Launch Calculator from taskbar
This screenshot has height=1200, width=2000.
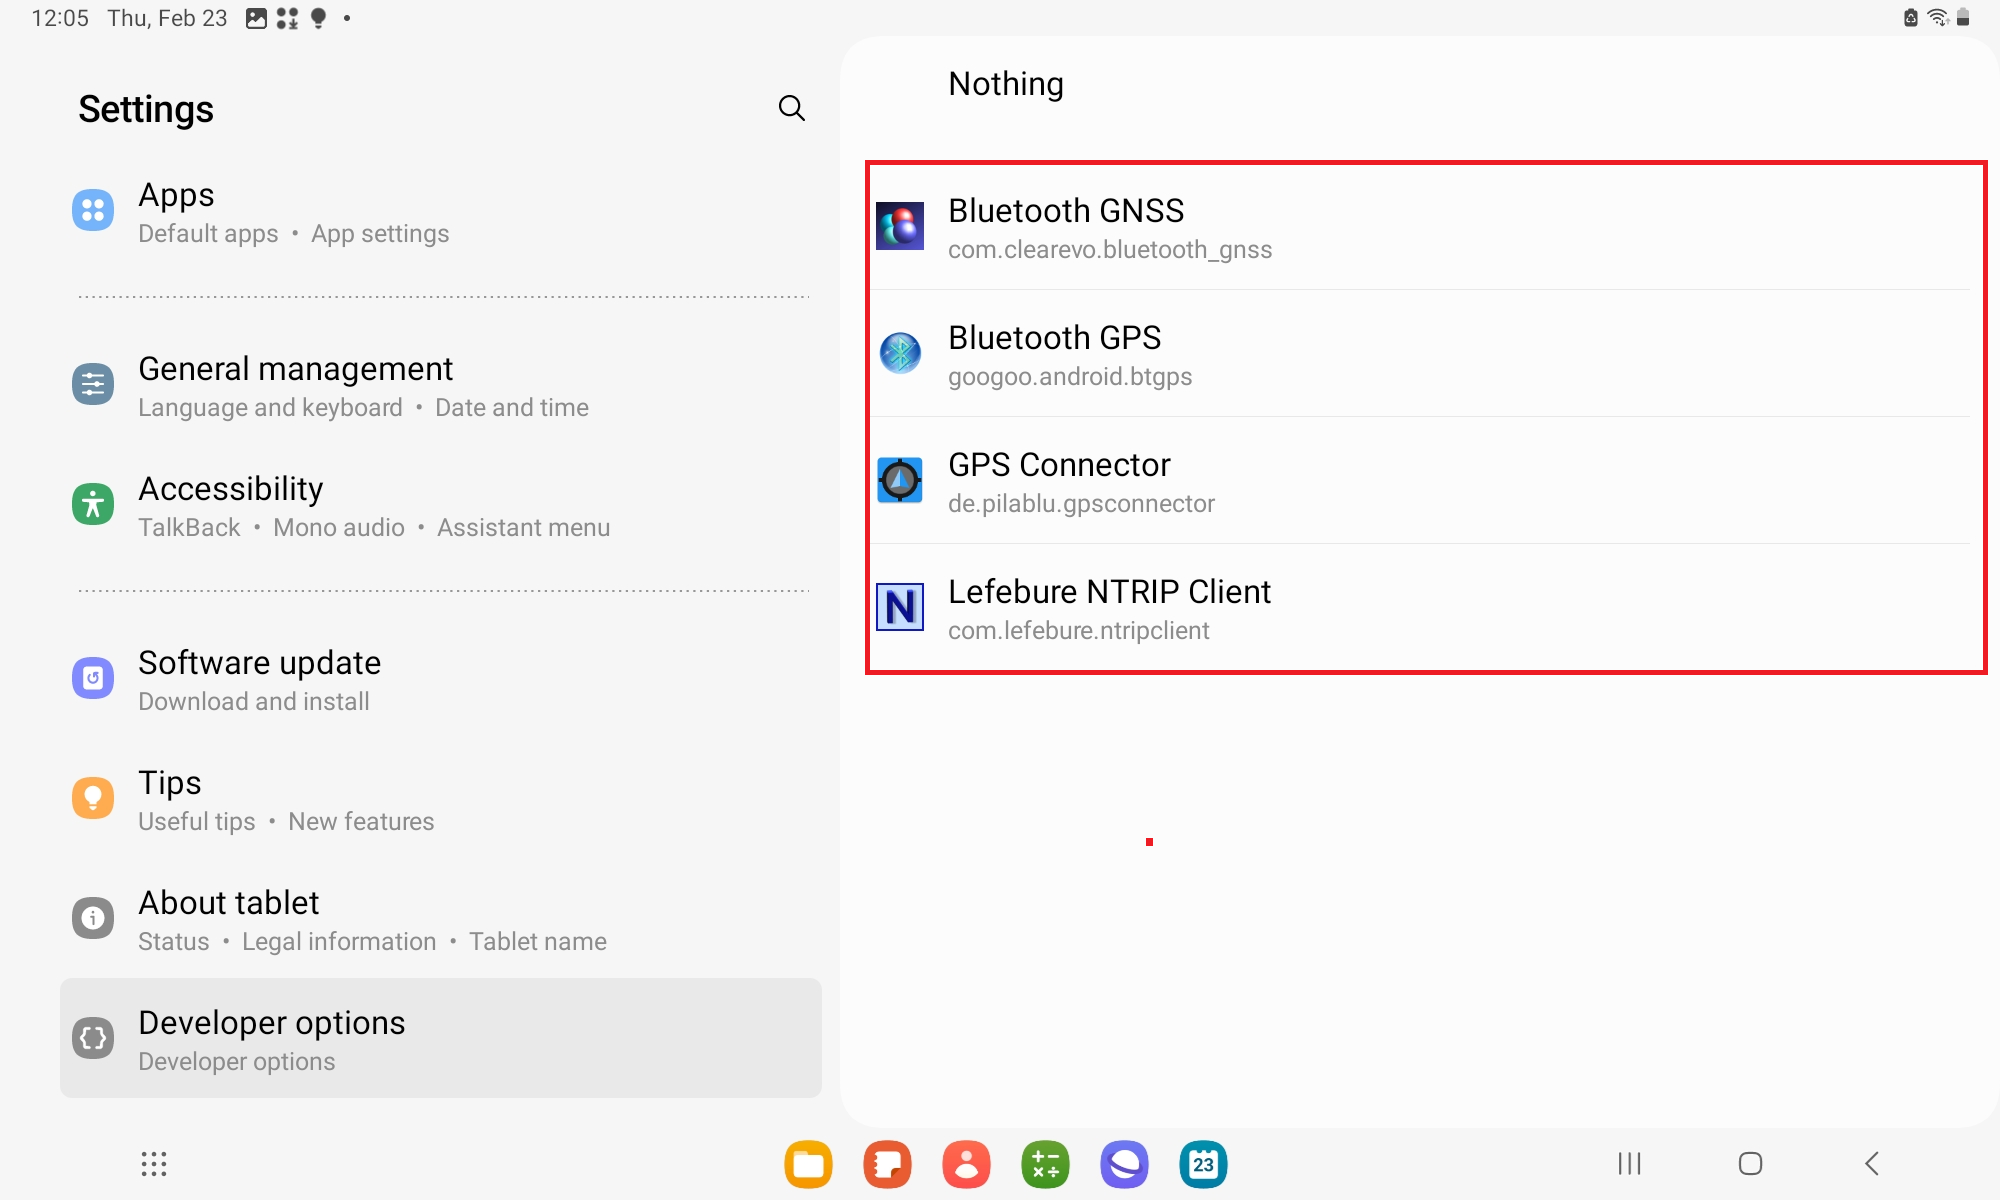[1045, 1164]
